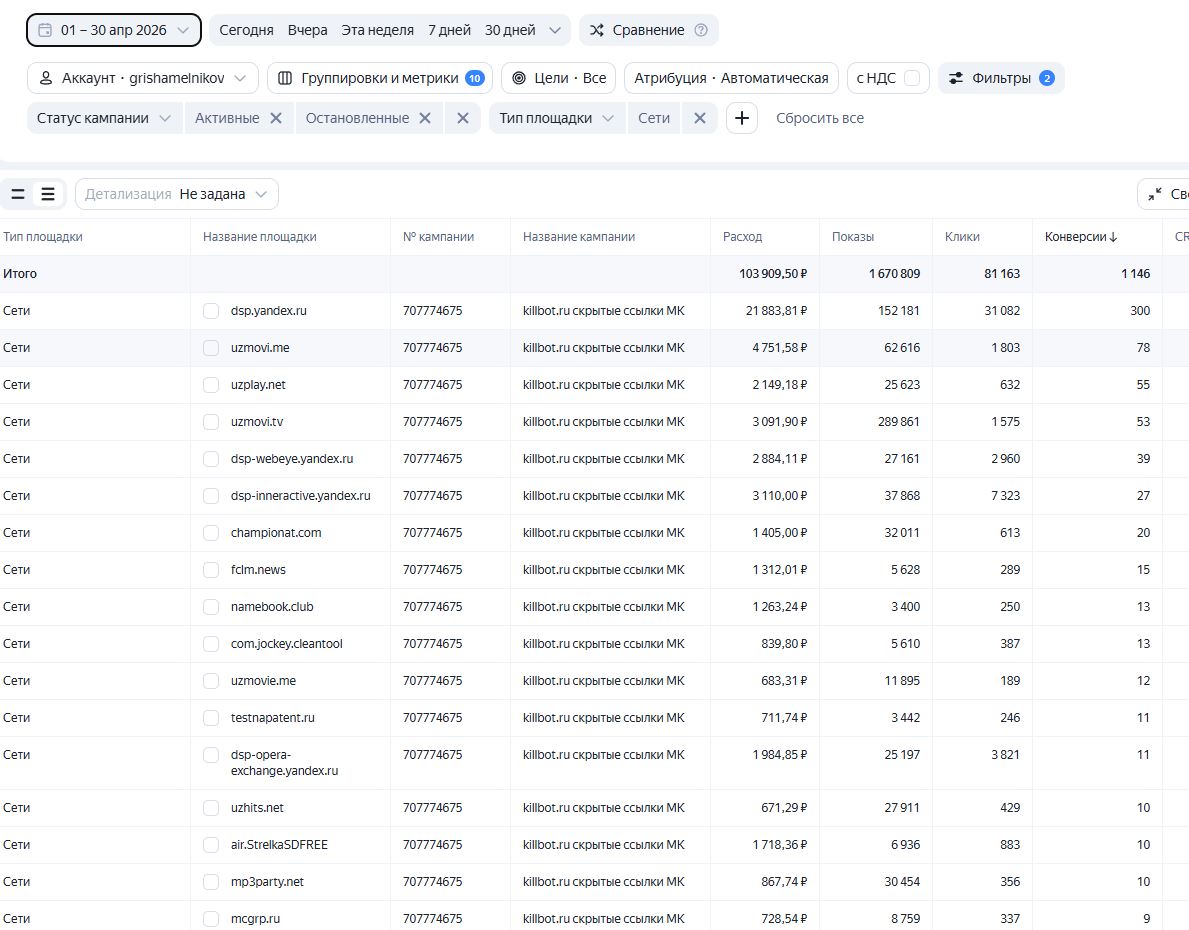This screenshot has height=930, width=1189.
Task: Click the 'Показы' column header
Action: [853, 237]
